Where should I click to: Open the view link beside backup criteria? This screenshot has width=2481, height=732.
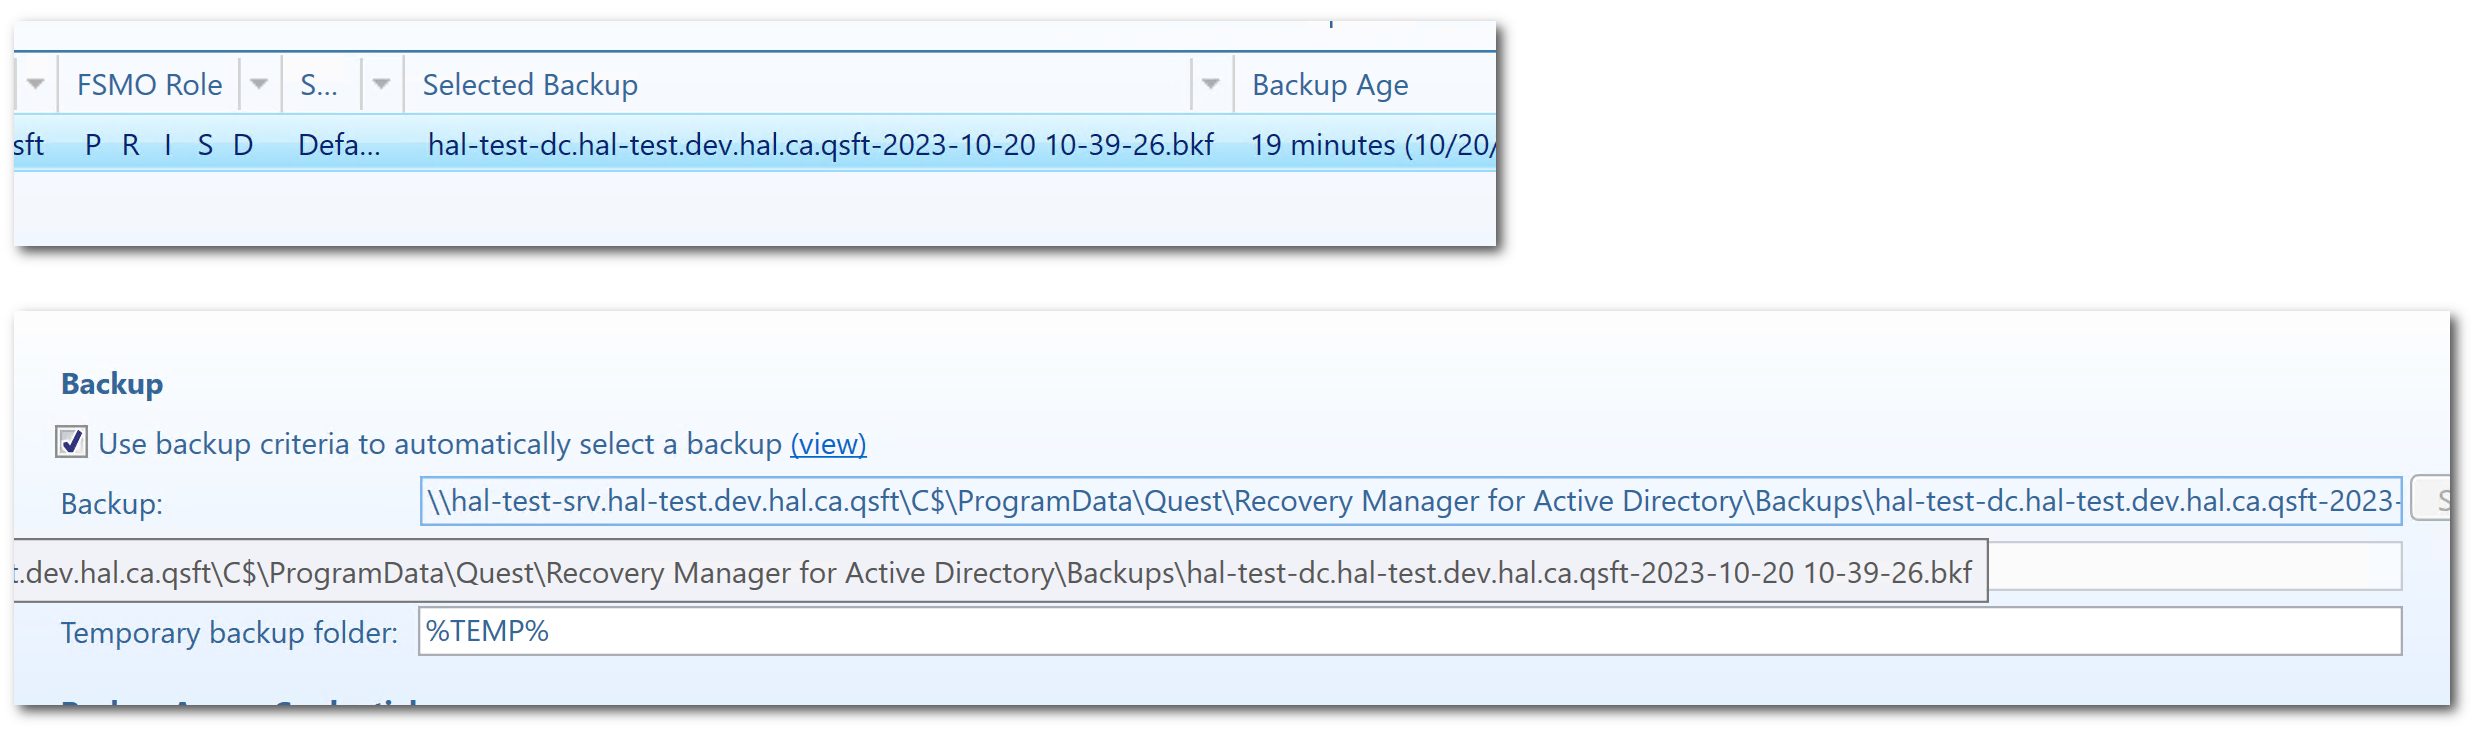tap(828, 444)
